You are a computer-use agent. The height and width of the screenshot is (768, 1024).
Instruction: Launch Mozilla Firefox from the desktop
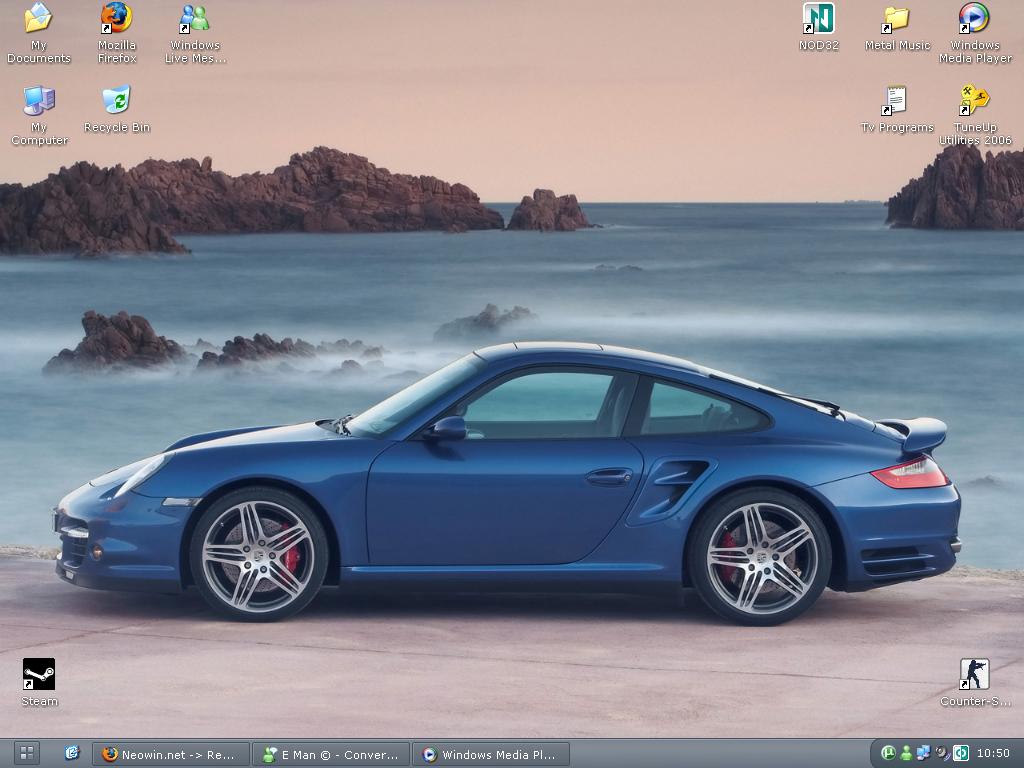click(116, 19)
